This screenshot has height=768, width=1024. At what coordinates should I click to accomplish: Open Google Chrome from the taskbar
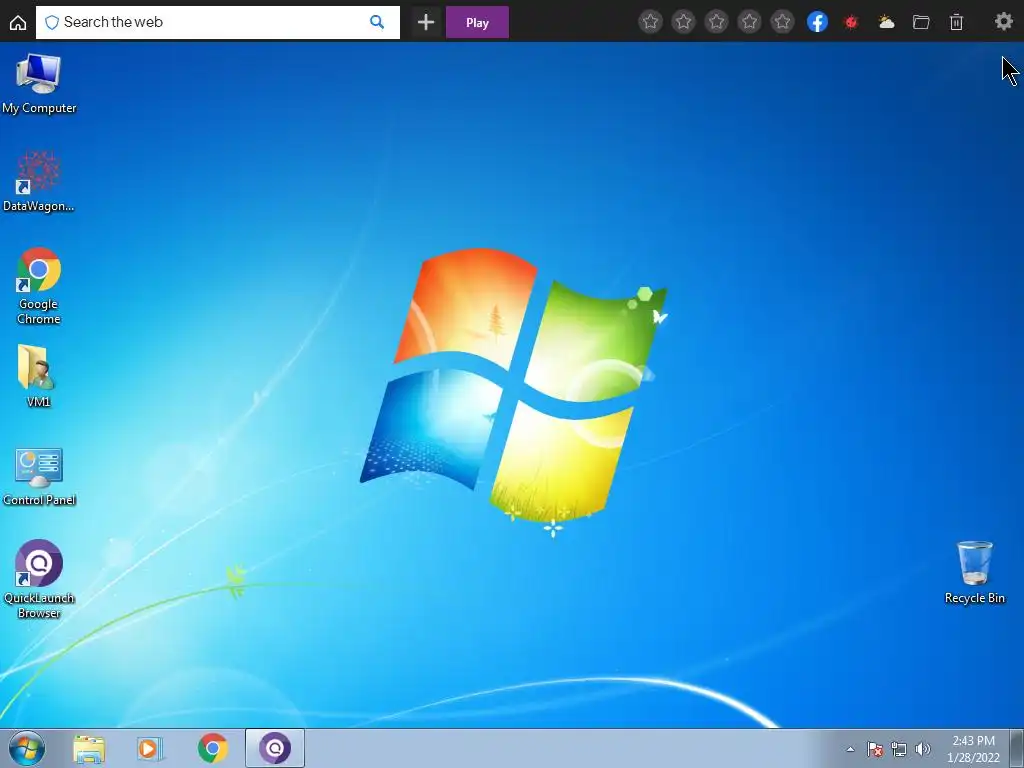[213, 748]
